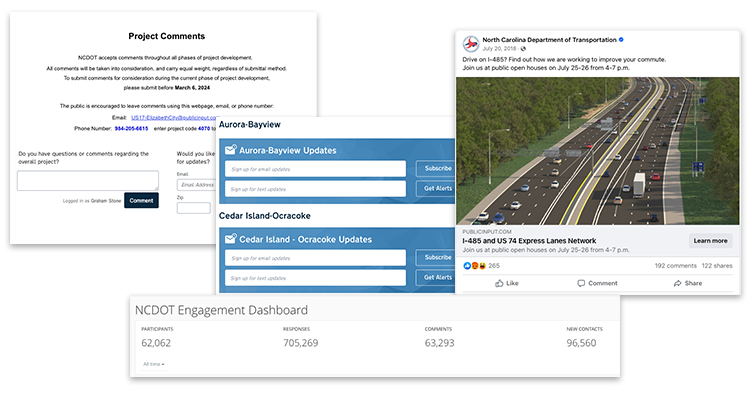View the 192 comments link
This screenshot has width=750, height=400.
tap(675, 266)
